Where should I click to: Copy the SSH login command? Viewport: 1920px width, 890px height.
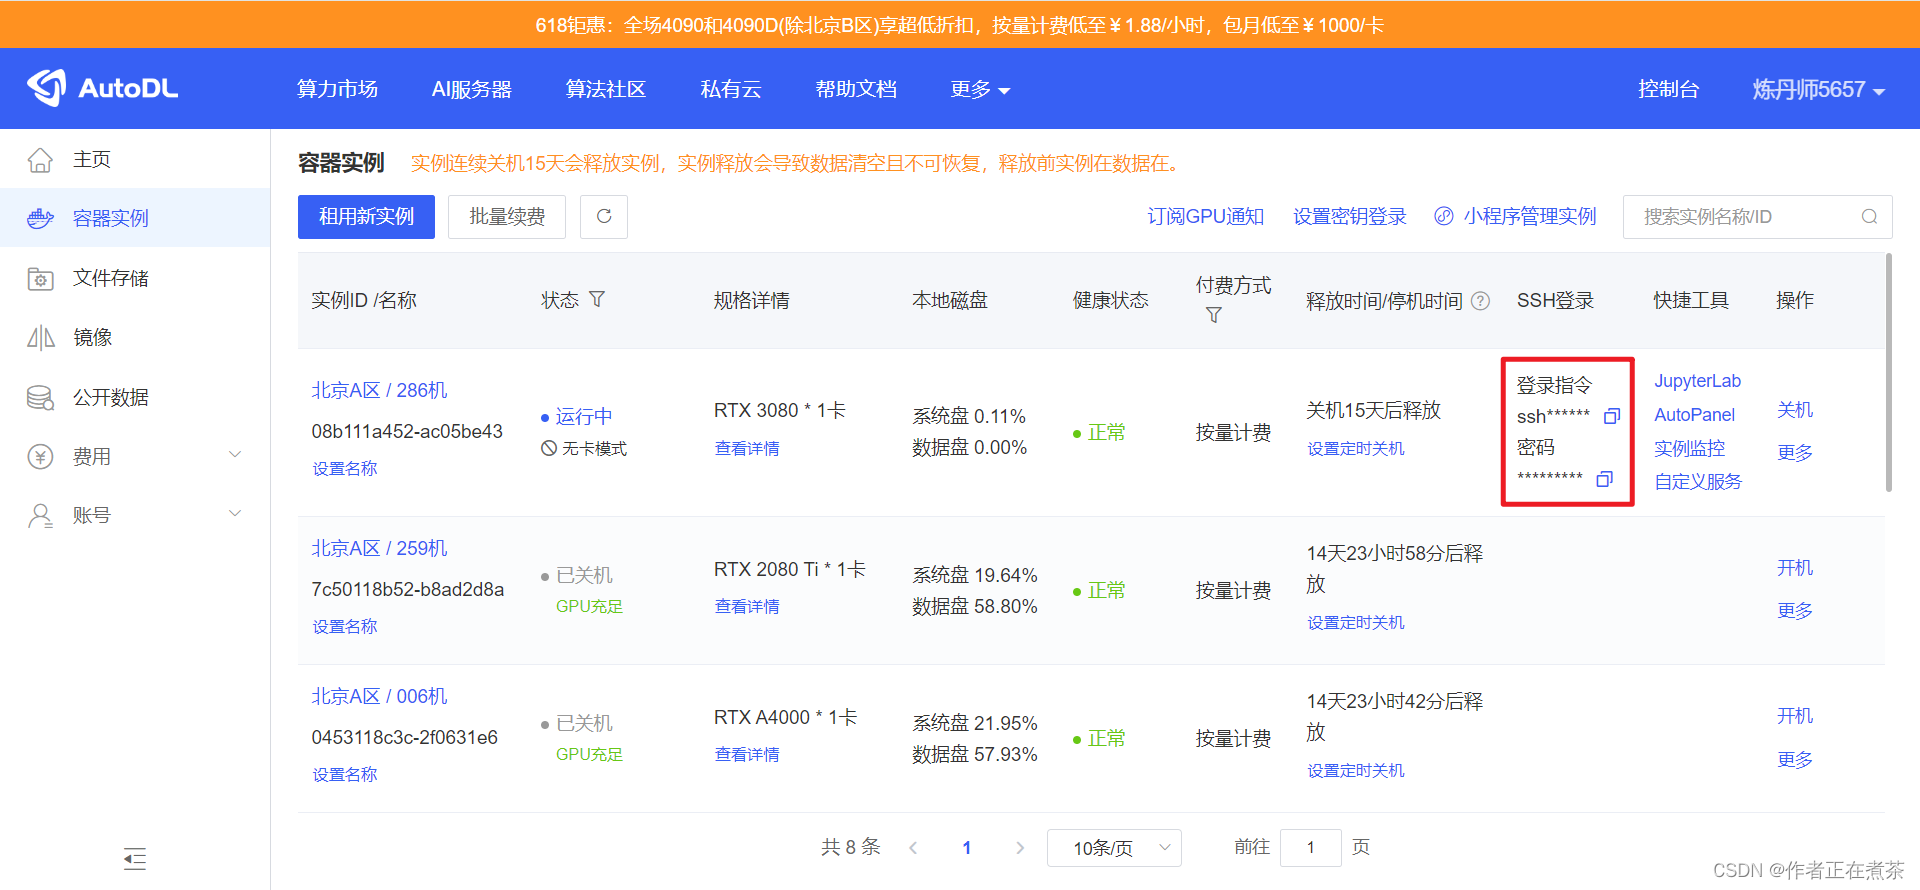point(1611,416)
